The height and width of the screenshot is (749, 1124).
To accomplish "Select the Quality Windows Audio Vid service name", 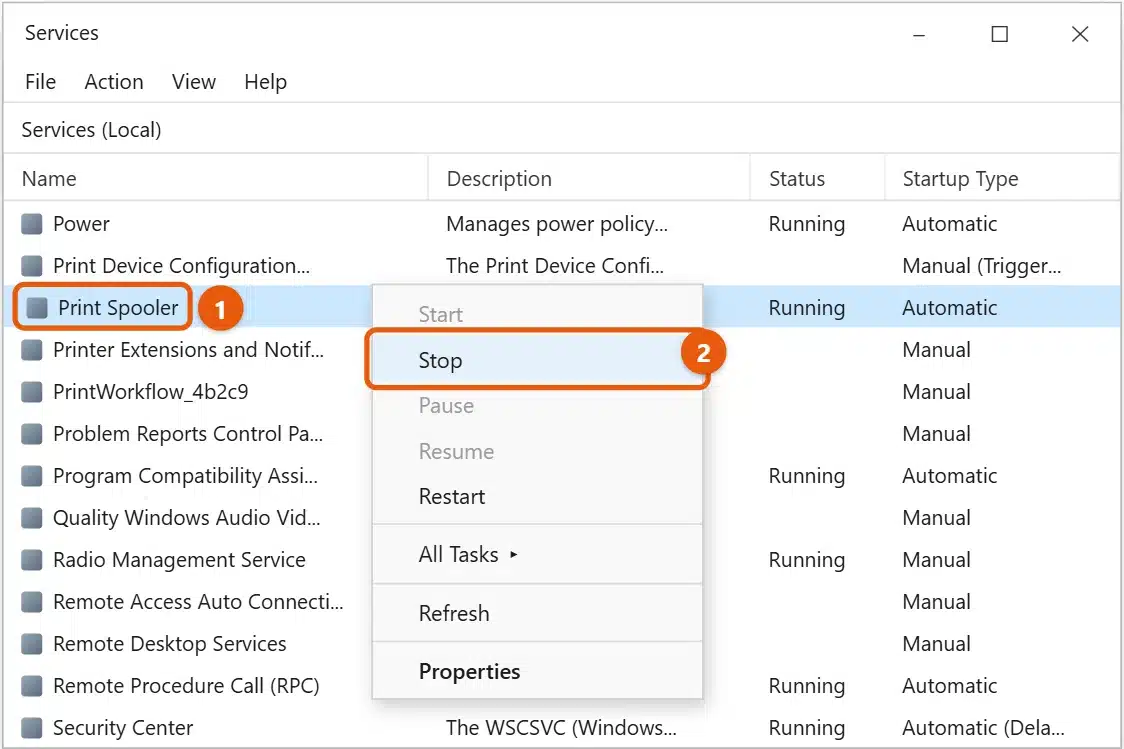I will (186, 517).
